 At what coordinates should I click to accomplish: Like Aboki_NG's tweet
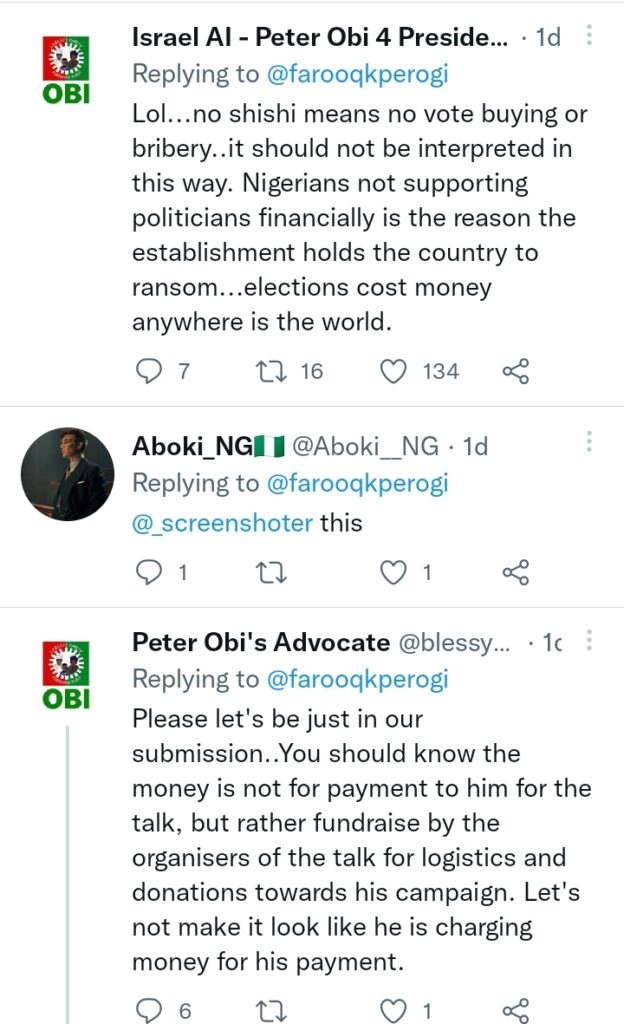point(396,572)
